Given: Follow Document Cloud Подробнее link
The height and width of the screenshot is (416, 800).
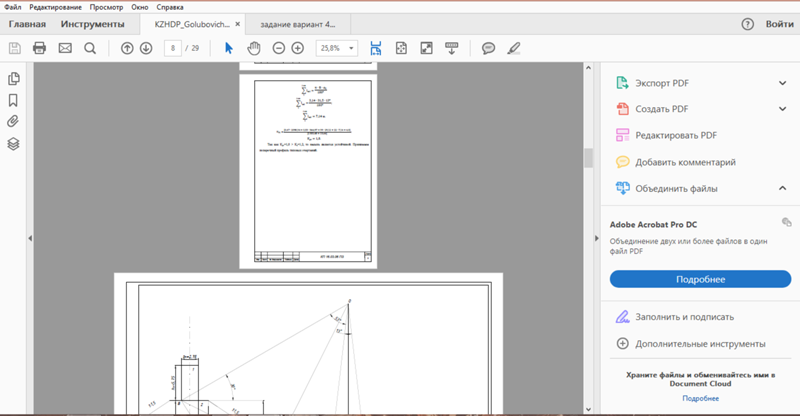Looking at the screenshot, I should tap(701, 399).
